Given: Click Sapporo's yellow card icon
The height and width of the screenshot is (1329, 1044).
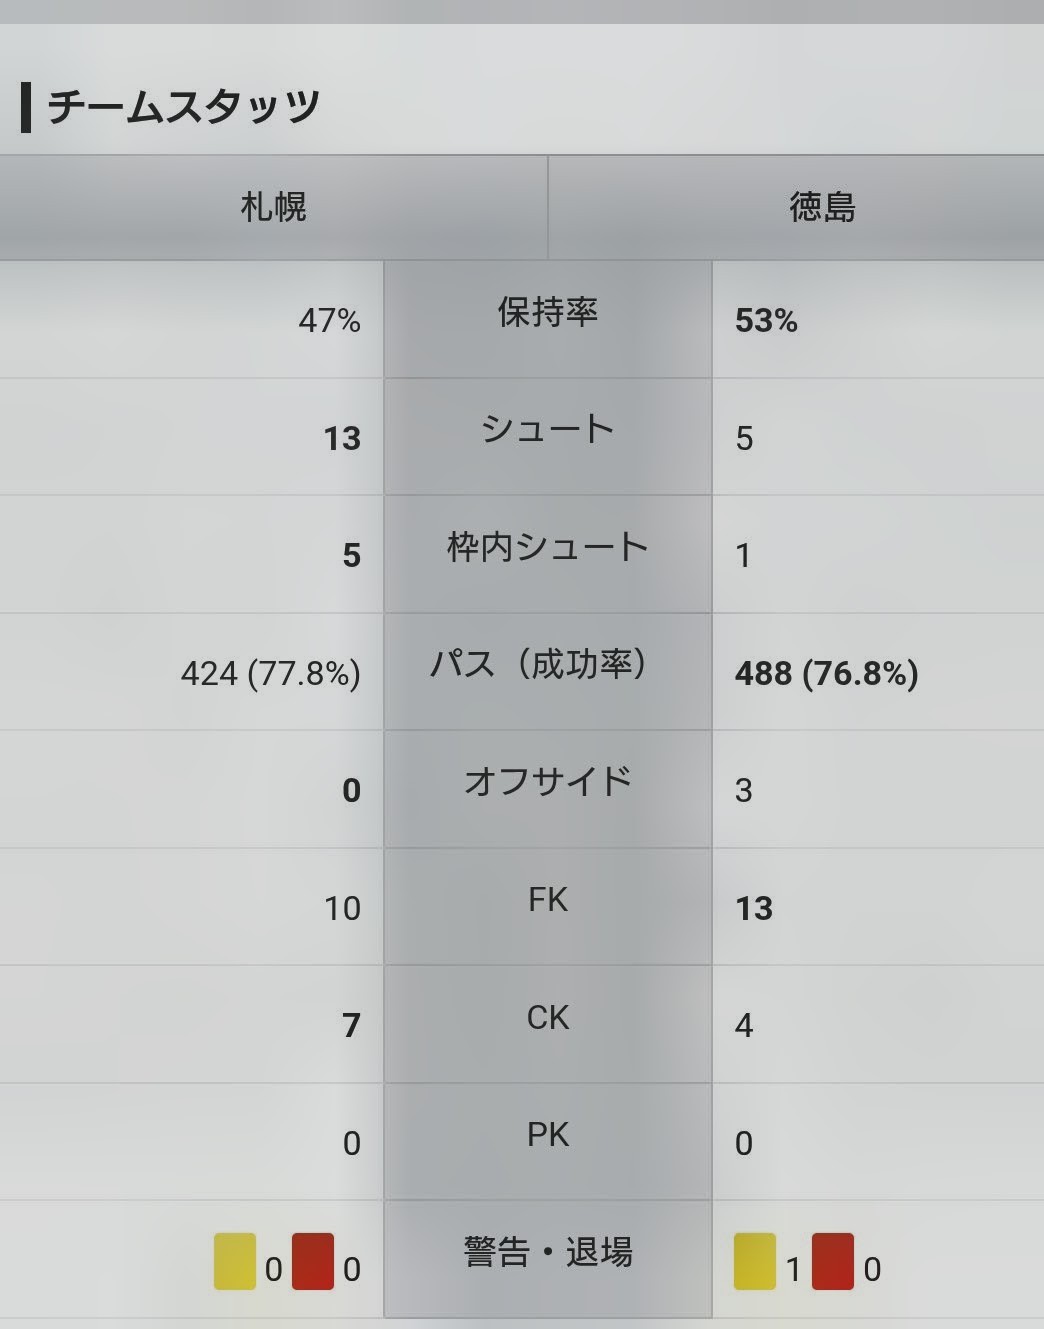Looking at the screenshot, I should coord(235,1262).
